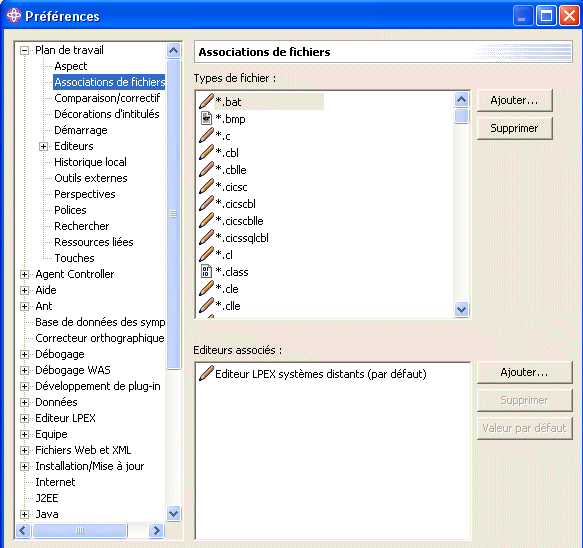Click the pencil icon next to *.cicssqlcbl

206,237
